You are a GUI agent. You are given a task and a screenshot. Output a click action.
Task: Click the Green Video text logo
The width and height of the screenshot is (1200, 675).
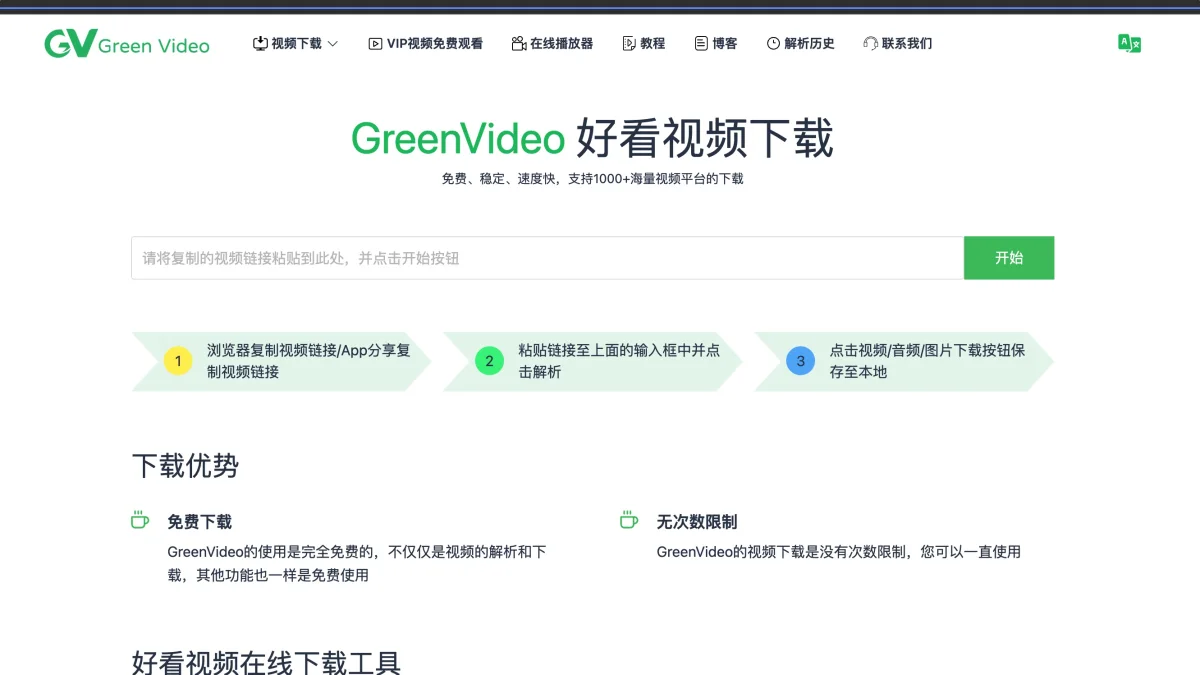coord(154,46)
